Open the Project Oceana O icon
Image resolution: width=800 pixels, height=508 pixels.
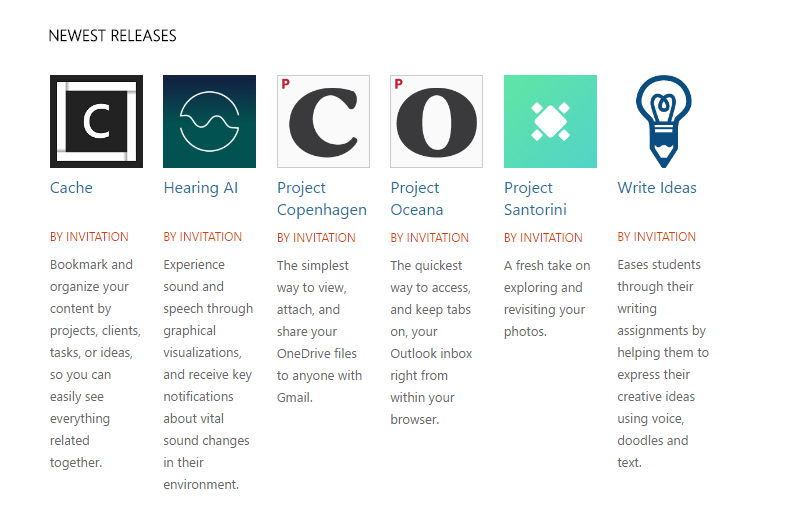436,121
